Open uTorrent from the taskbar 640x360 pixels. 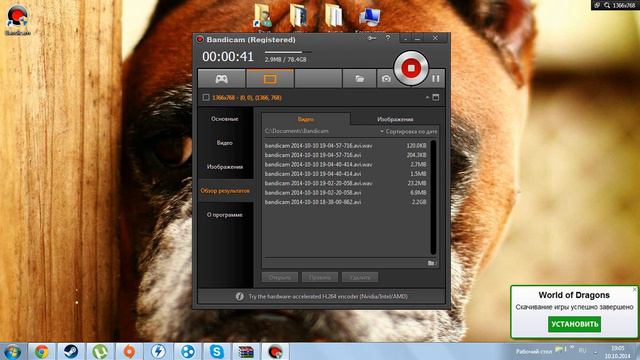coord(100,351)
